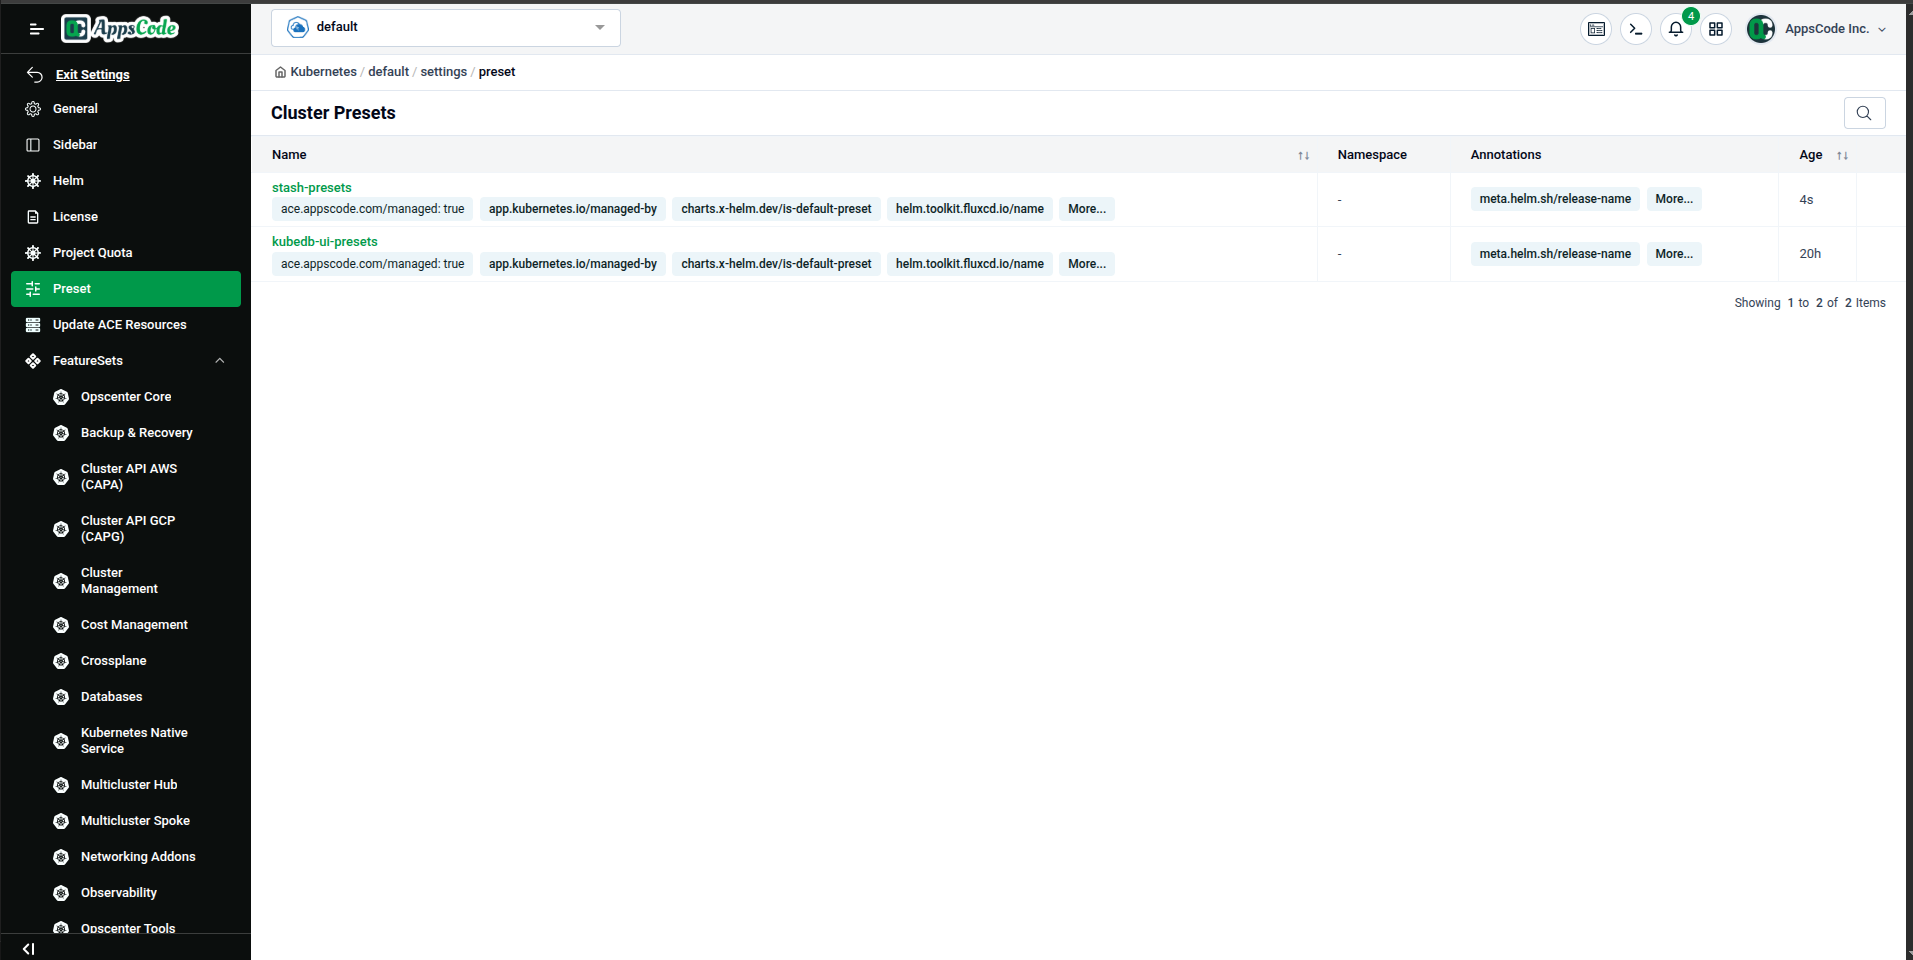The height and width of the screenshot is (960, 1913).
Task: Select the Databases feature set icon
Action: (x=61, y=696)
